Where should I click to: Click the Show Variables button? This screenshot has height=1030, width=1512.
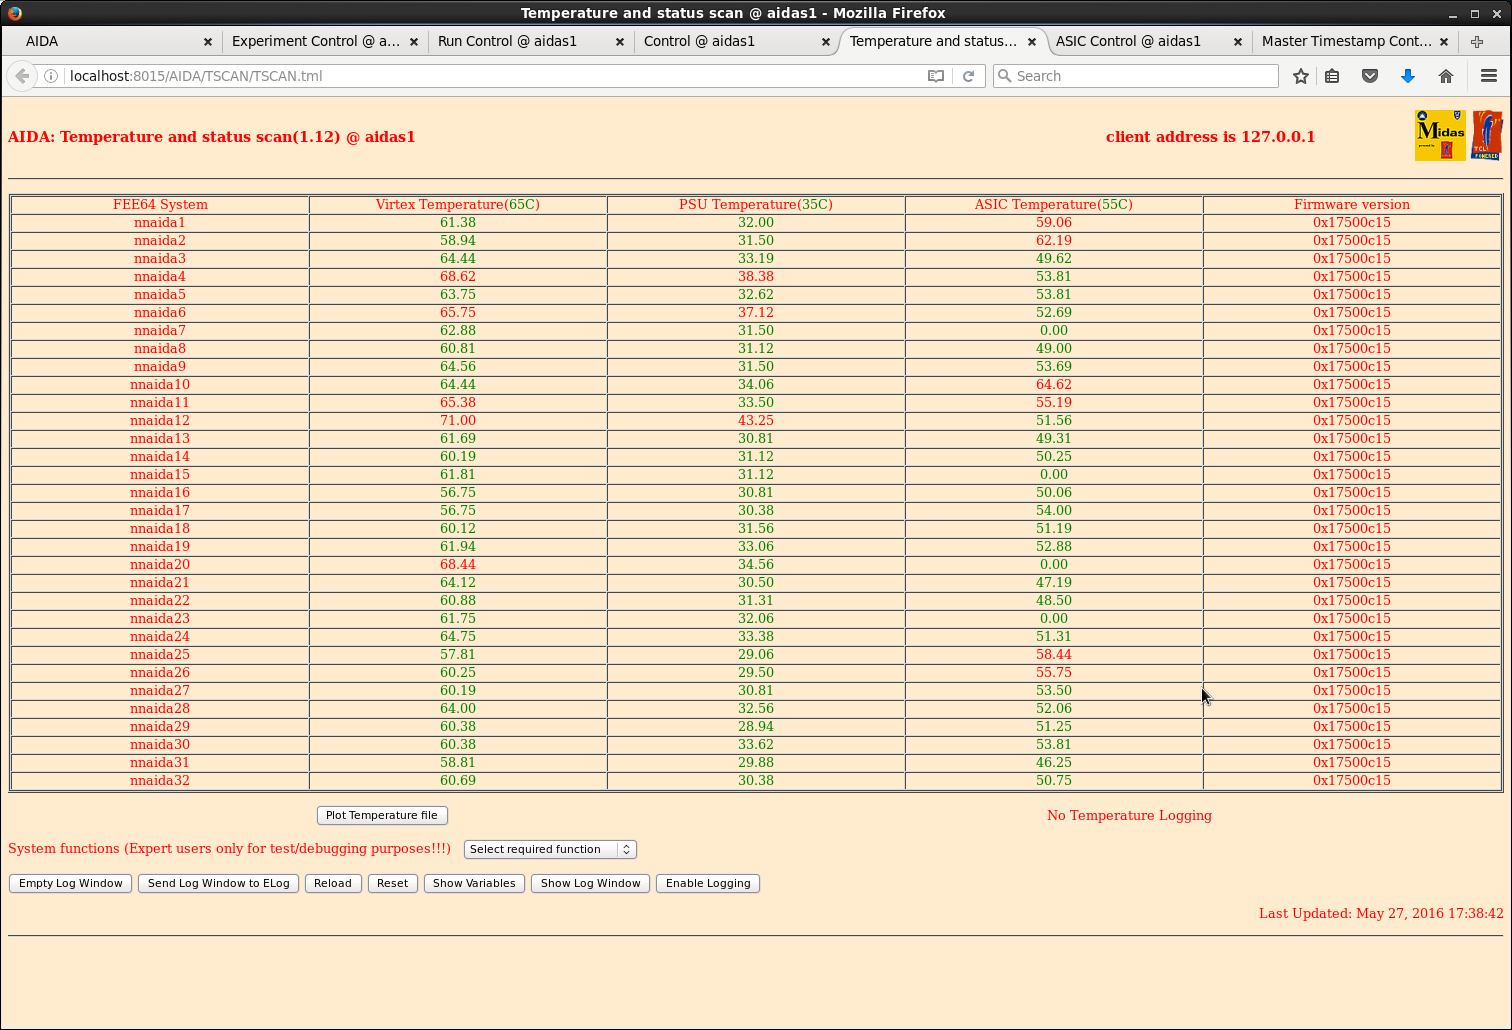point(474,883)
